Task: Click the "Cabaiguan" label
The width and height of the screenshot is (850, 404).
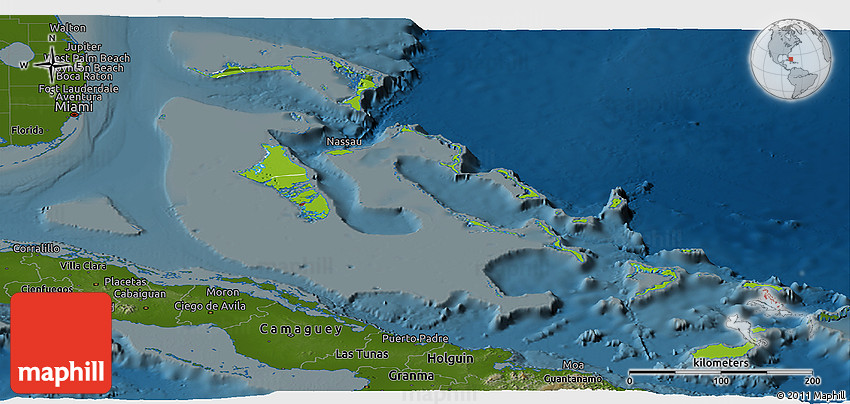Action: click(142, 293)
